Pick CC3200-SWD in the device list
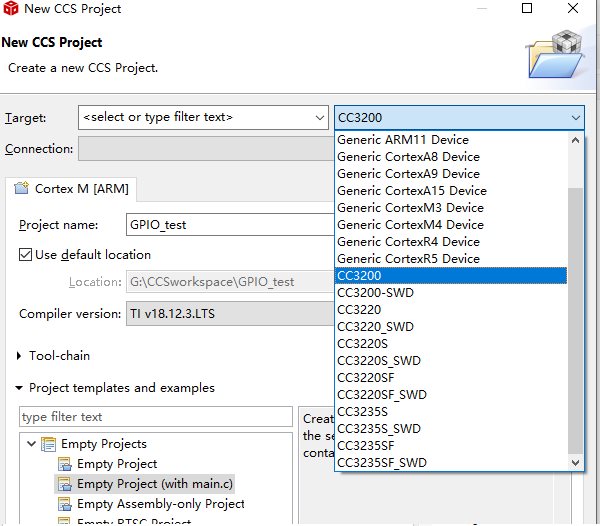 375,293
